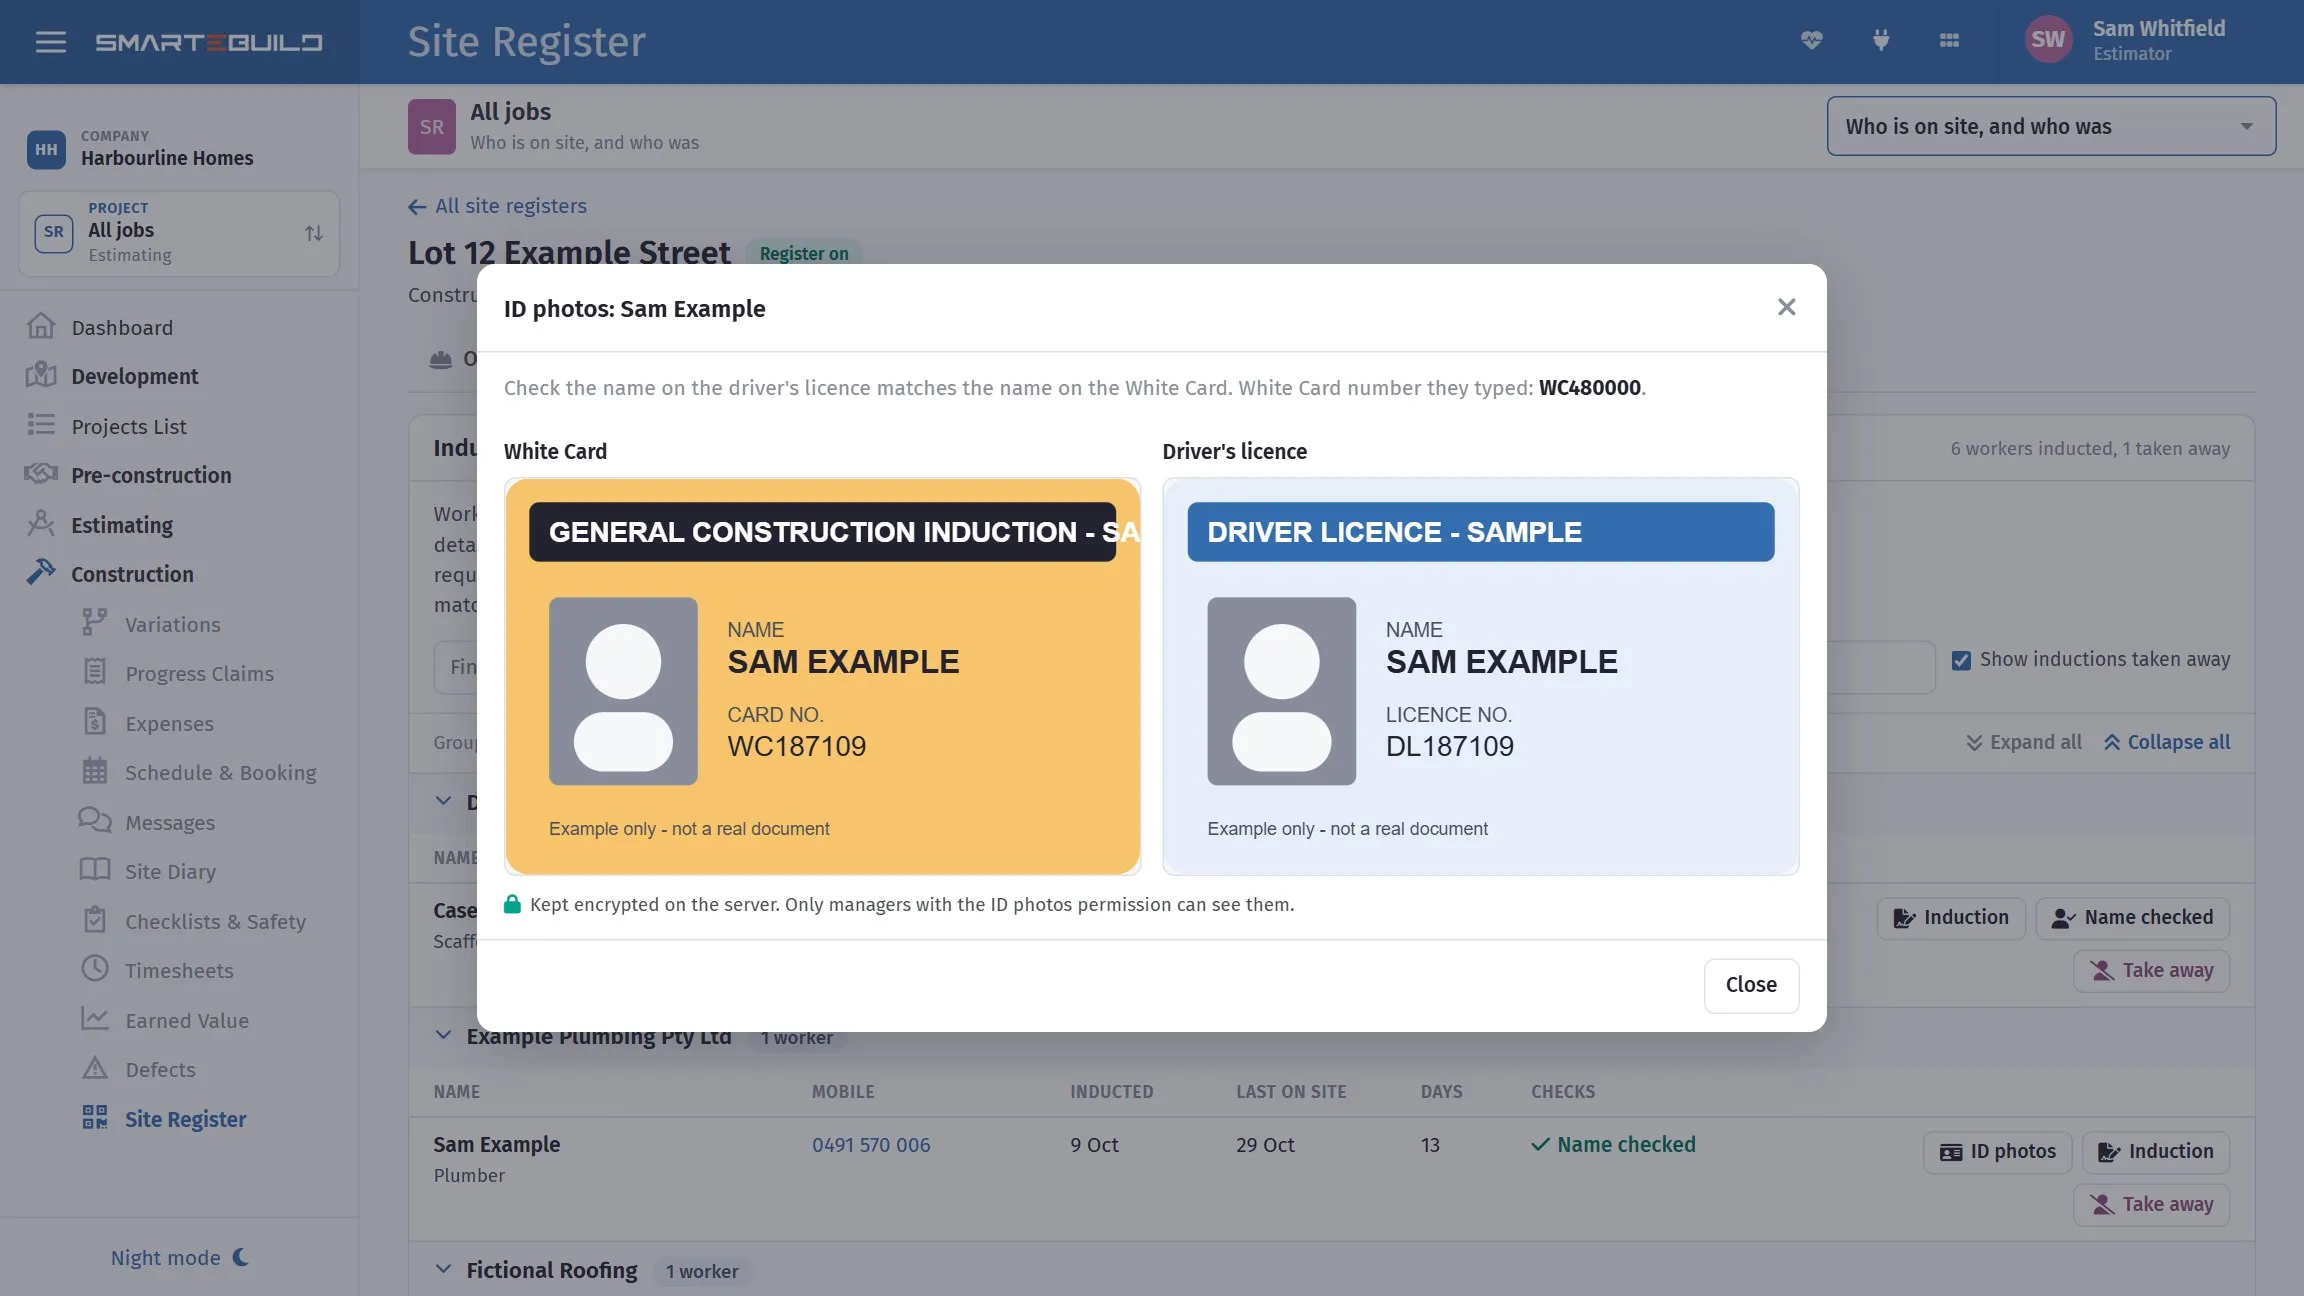
Task: Open the 'Who is on site' dropdown
Action: [2051, 126]
